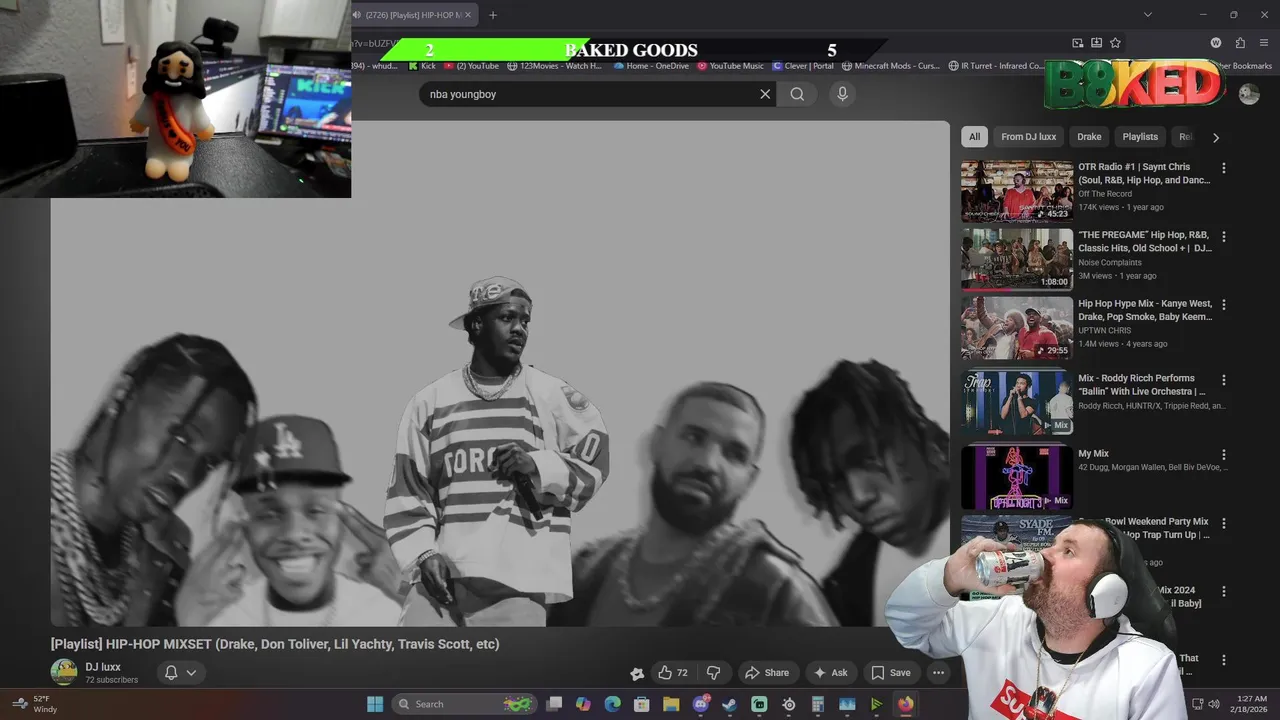Open Discord from the taskbar
Image resolution: width=1280 pixels, height=720 pixels.
[701, 704]
